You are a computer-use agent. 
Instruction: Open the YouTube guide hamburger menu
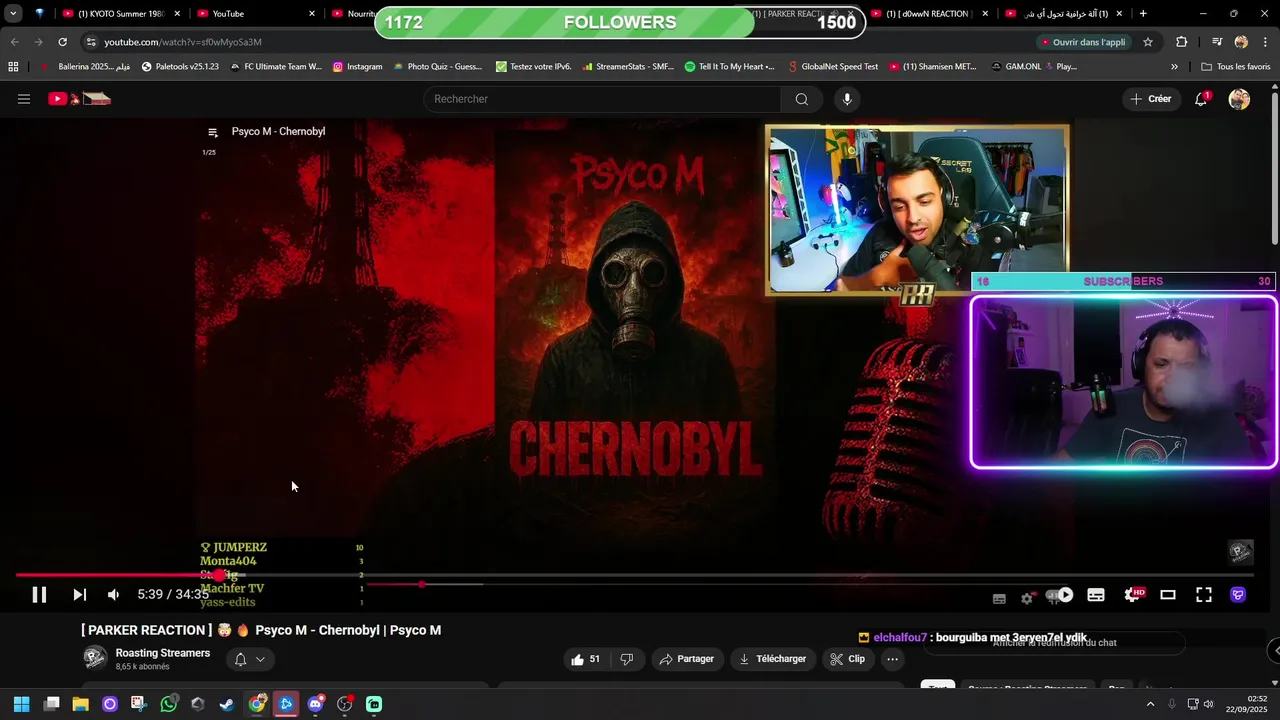tap(24, 99)
